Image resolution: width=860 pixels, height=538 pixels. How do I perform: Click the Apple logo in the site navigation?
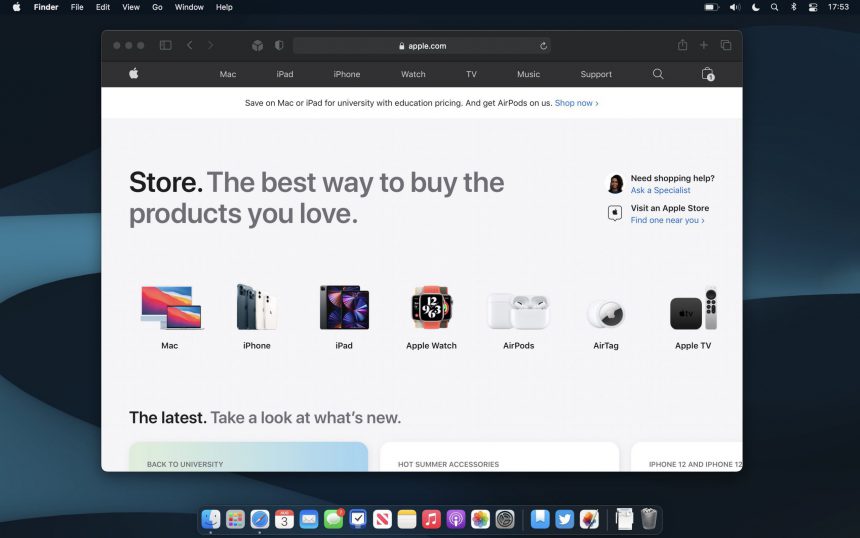[133, 73]
